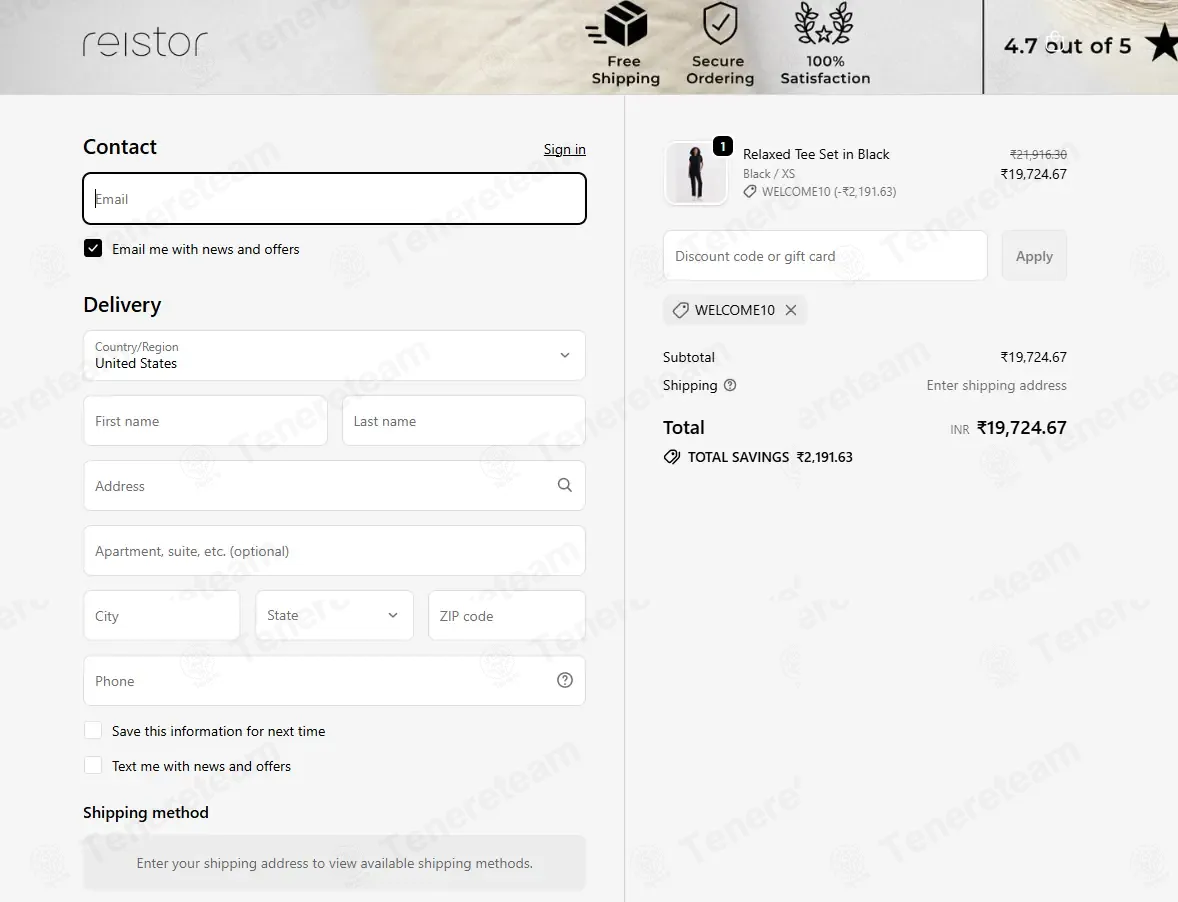Click the Total Savings tag icon
This screenshot has width=1178, height=902.
pos(672,457)
